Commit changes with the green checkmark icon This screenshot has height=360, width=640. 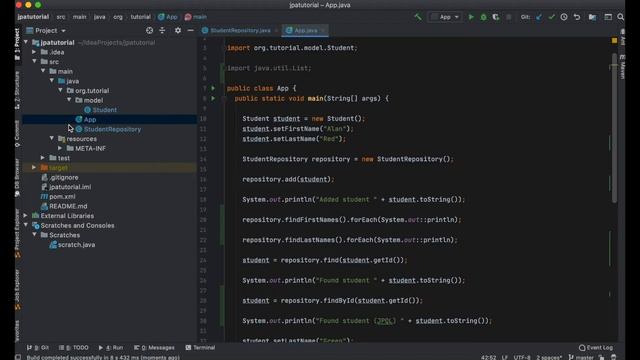click(551, 17)
